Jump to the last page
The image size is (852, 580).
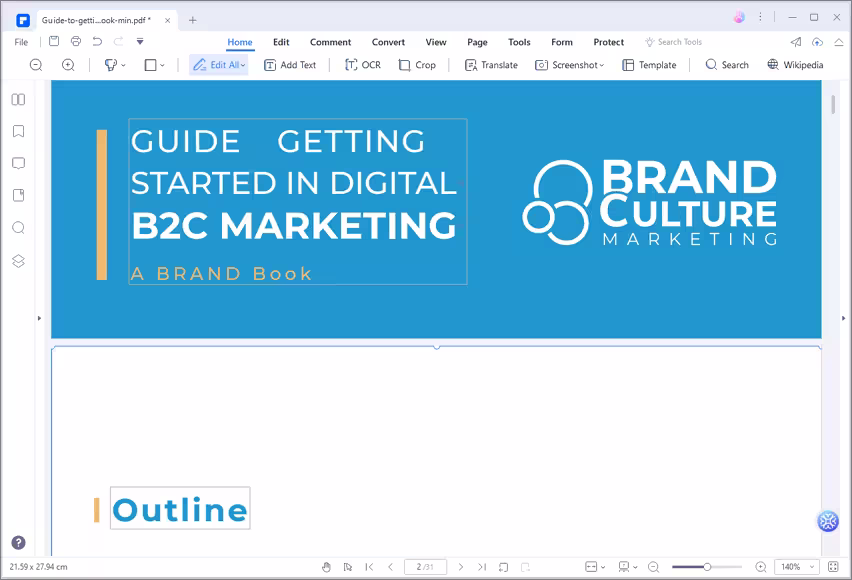pos(482,567)
